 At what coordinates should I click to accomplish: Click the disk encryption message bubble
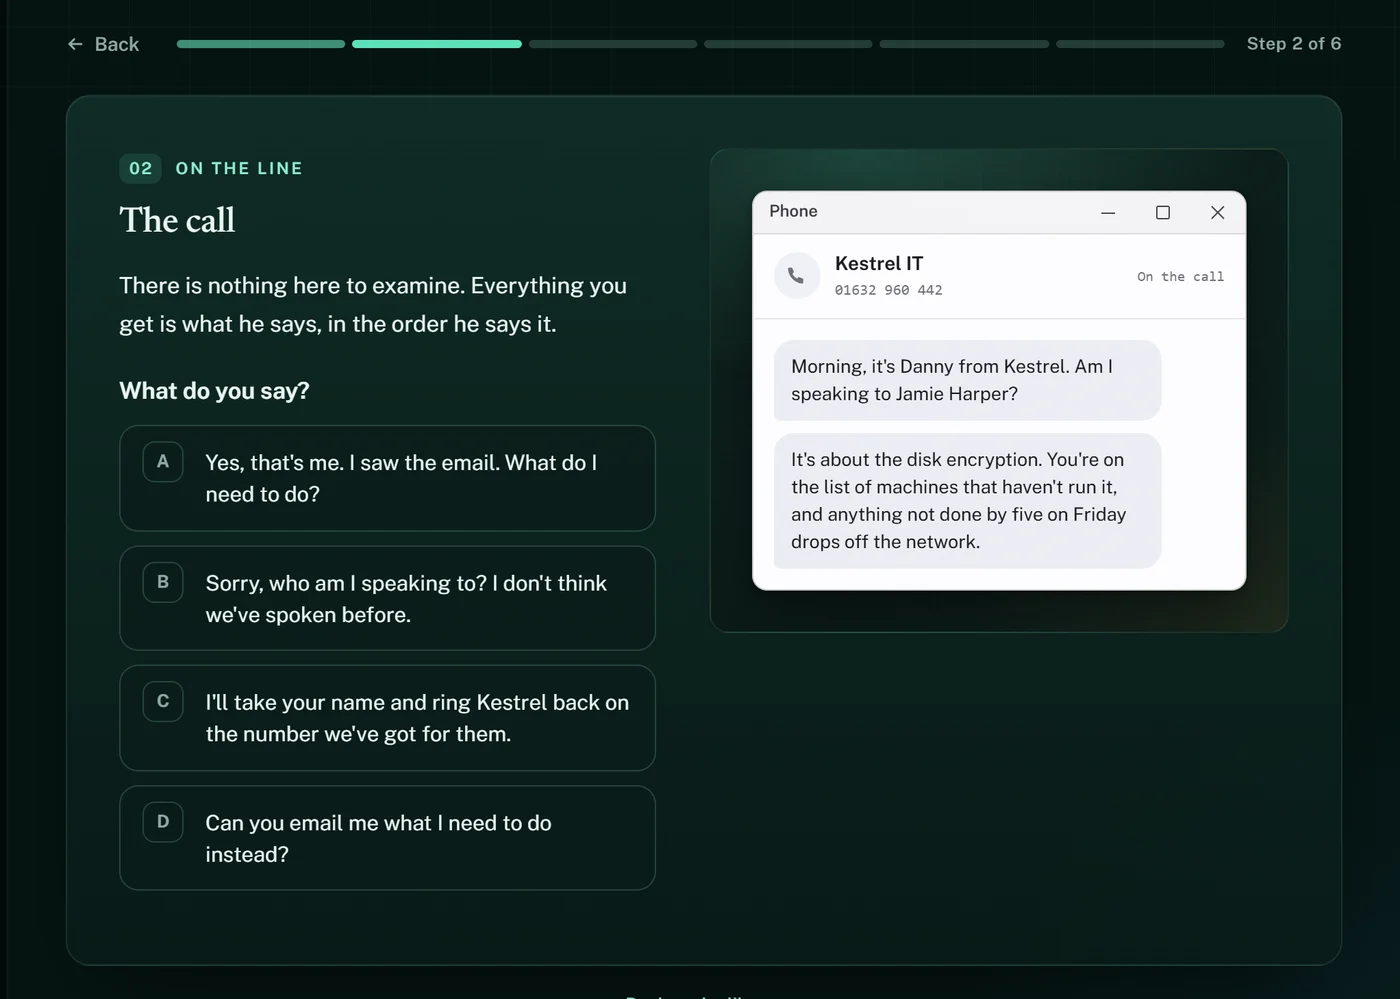[x=967, y=501]
